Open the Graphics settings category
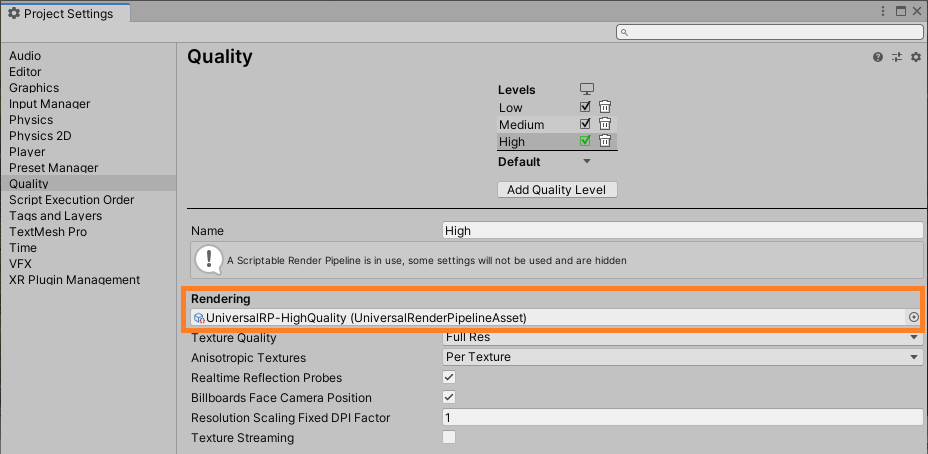Viewport: 928px width, 454px height. pyautogui.click(x=34, y=88)
